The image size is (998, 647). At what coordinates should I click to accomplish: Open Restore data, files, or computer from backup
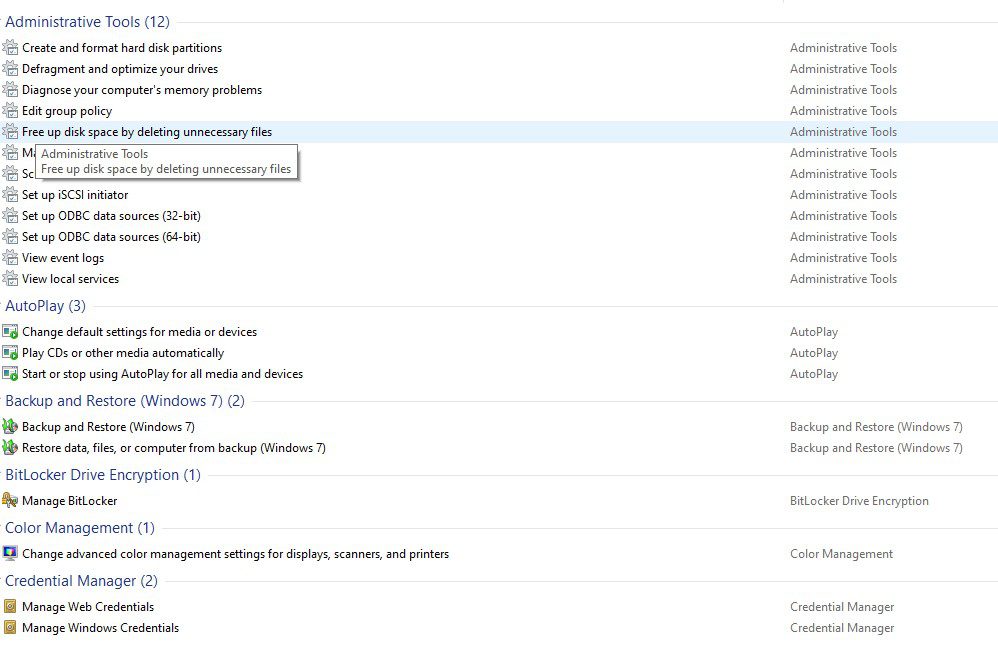[x=174, y=448]
